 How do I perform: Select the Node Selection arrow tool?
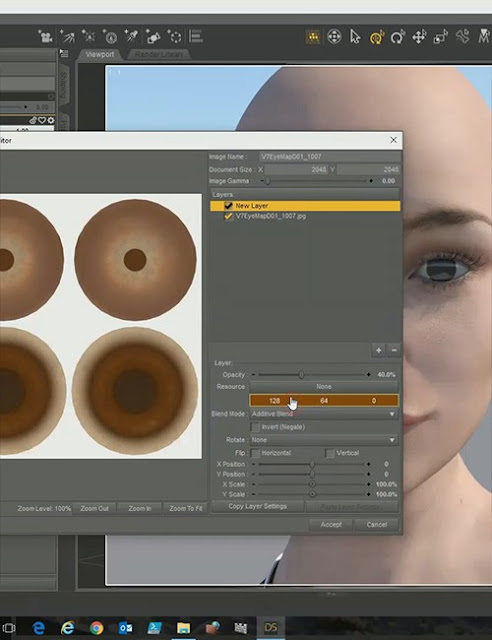(355, 37)
